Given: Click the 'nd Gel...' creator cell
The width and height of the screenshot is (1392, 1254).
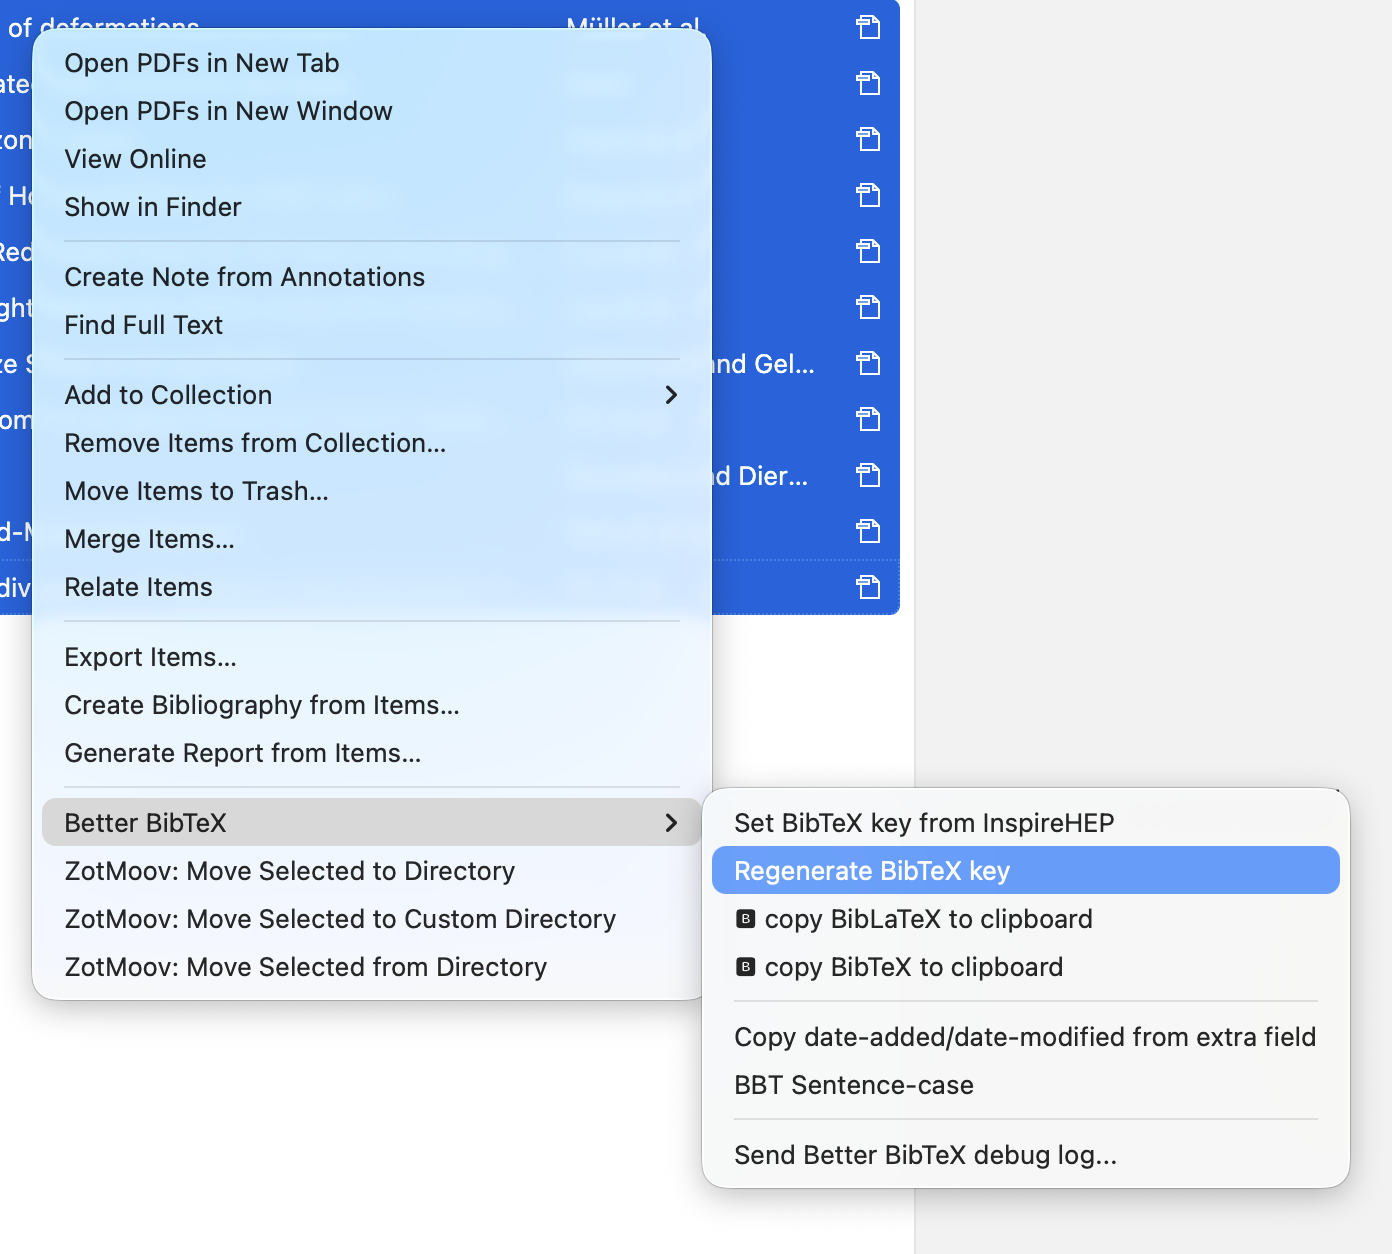Looking at the screenshot, I should point(763,364).
